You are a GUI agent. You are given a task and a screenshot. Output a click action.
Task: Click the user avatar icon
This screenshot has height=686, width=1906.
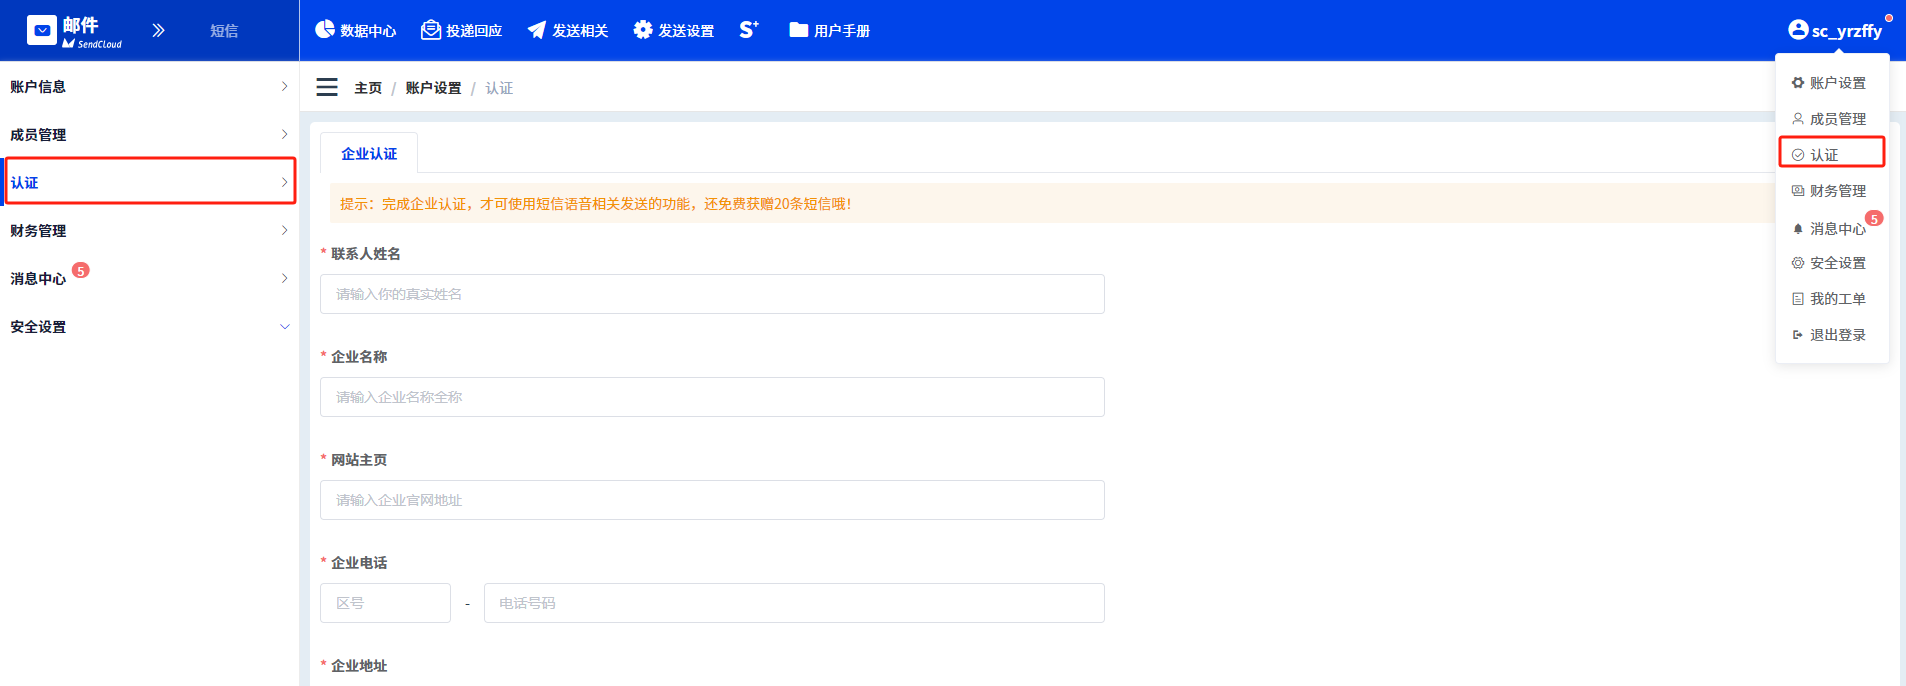pyautogui.click(x=1798, y=30)
